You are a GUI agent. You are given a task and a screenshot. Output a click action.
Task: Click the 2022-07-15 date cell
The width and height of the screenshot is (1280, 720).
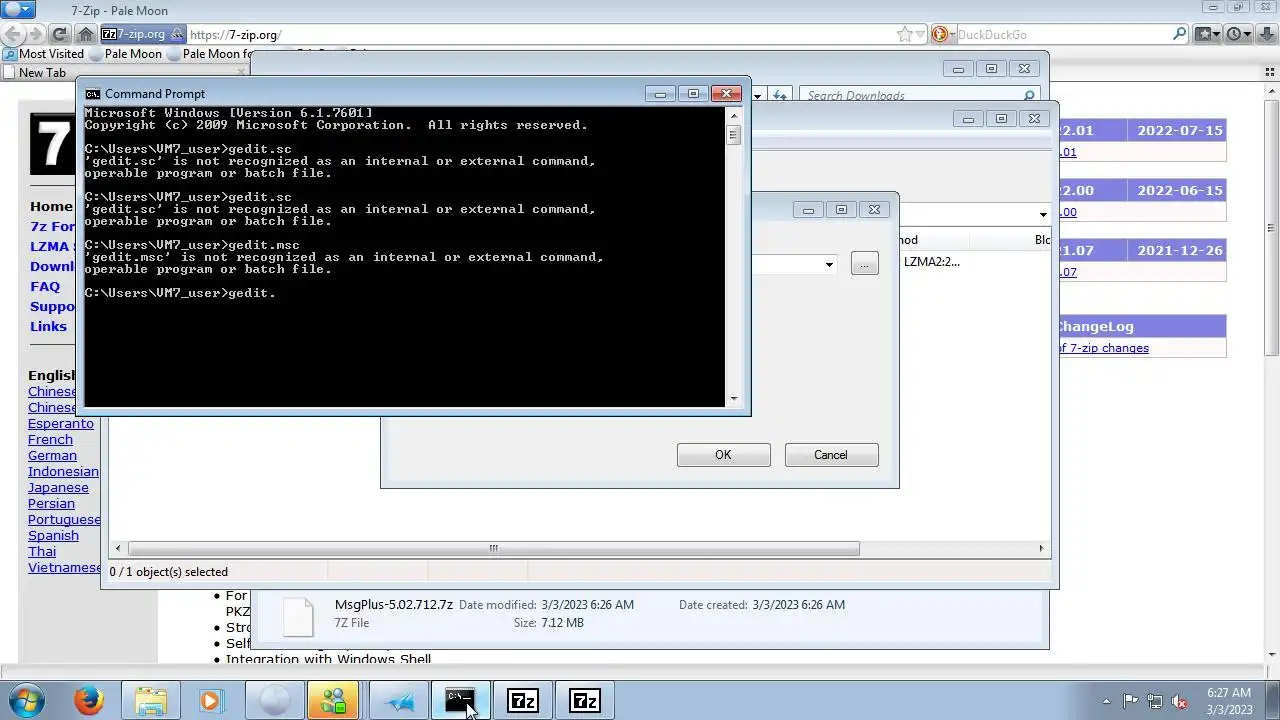point(1179,130)
